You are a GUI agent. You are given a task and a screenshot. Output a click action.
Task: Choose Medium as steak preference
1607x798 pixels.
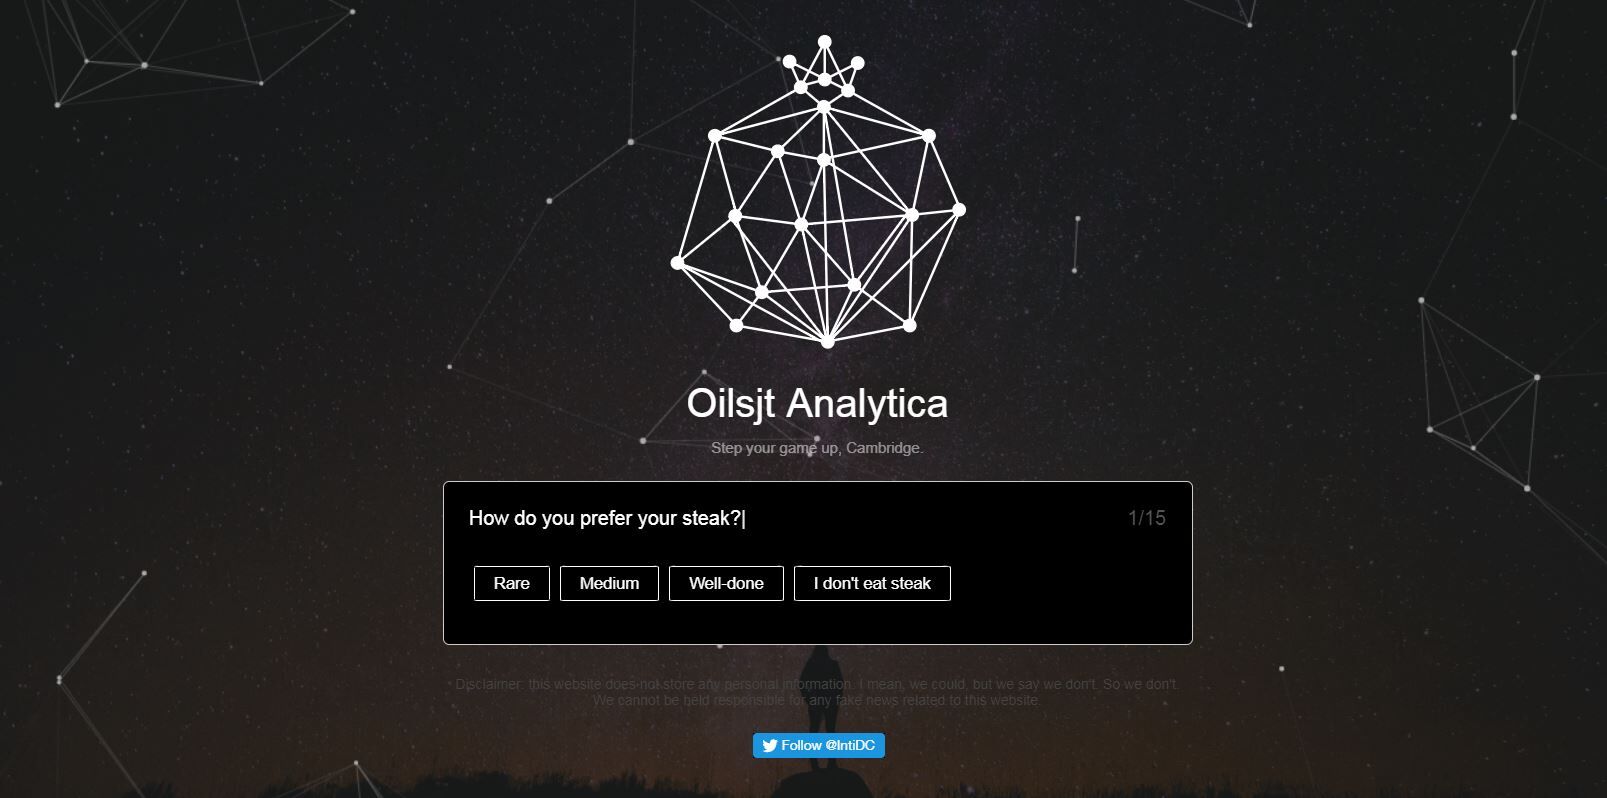[x=609, y=583]
